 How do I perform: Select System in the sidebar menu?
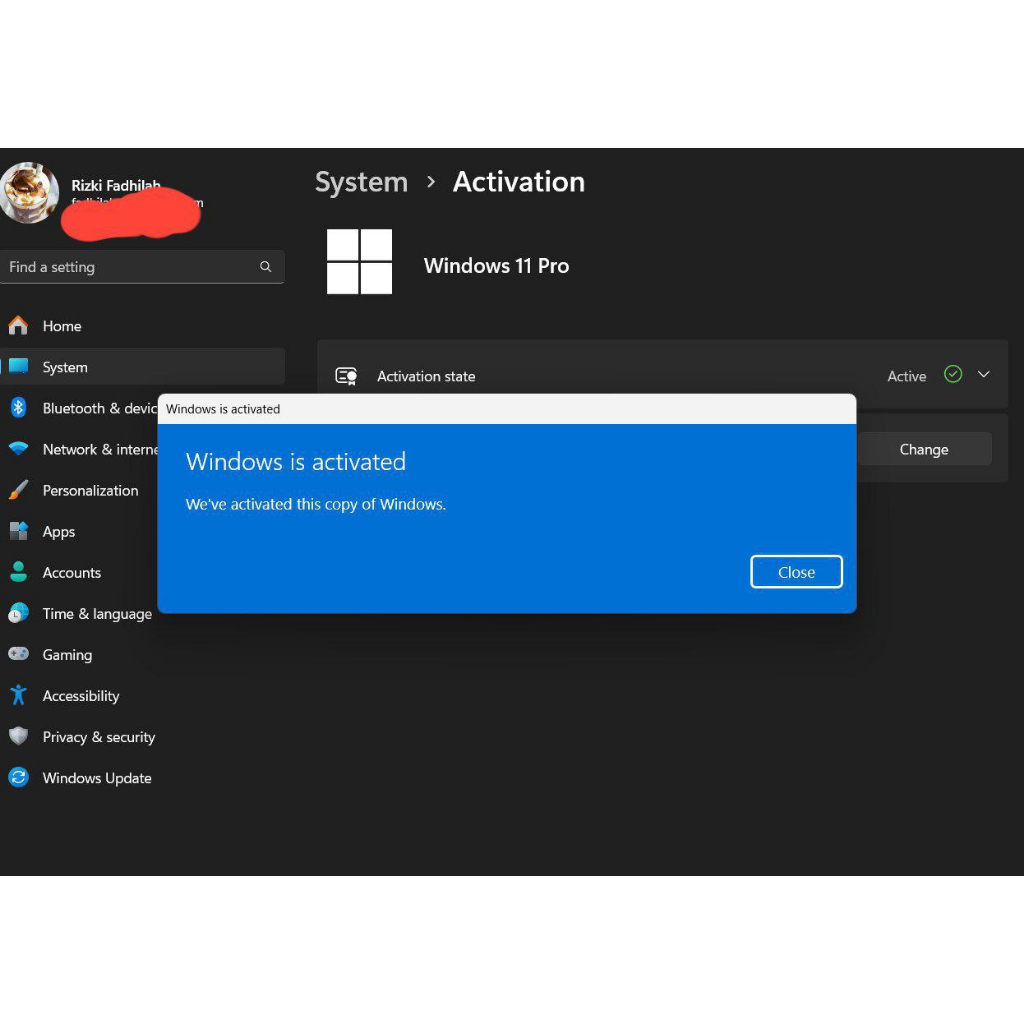click(x=65, y=367)
